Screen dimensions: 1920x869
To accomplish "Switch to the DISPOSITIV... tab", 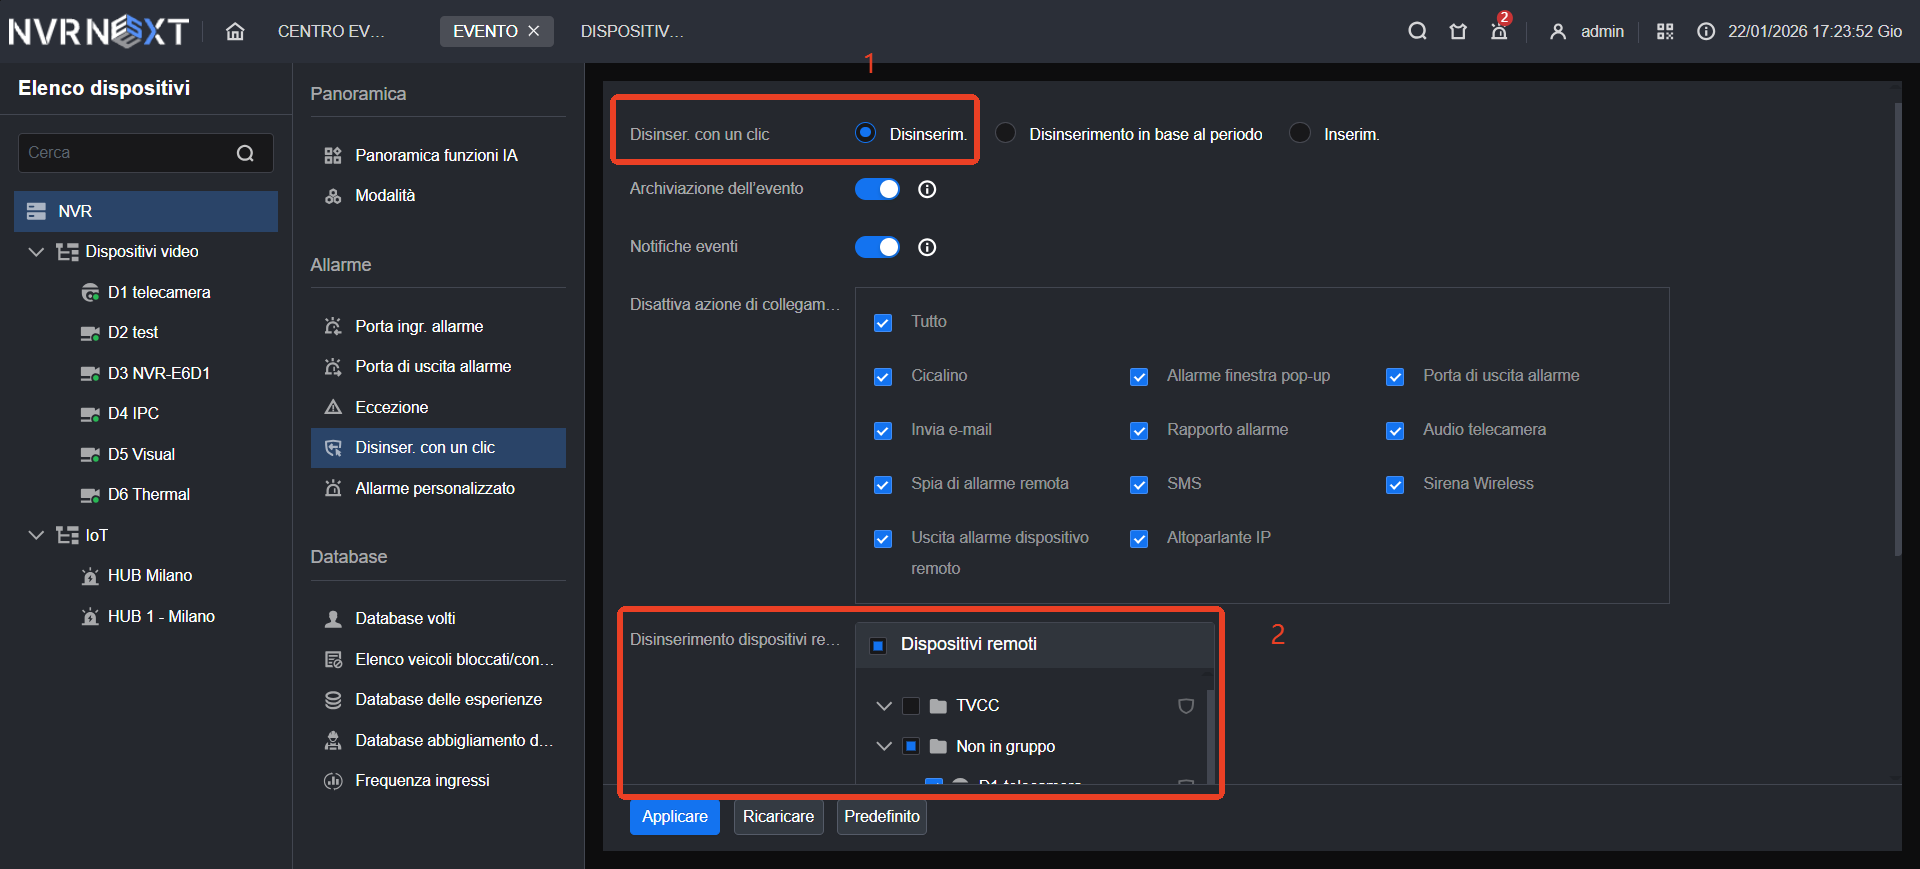I will pos(632,31).
